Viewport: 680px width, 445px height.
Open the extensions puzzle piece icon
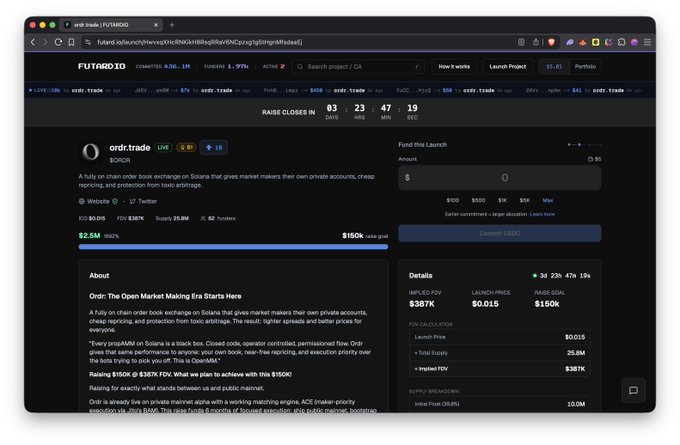[621, 42]
